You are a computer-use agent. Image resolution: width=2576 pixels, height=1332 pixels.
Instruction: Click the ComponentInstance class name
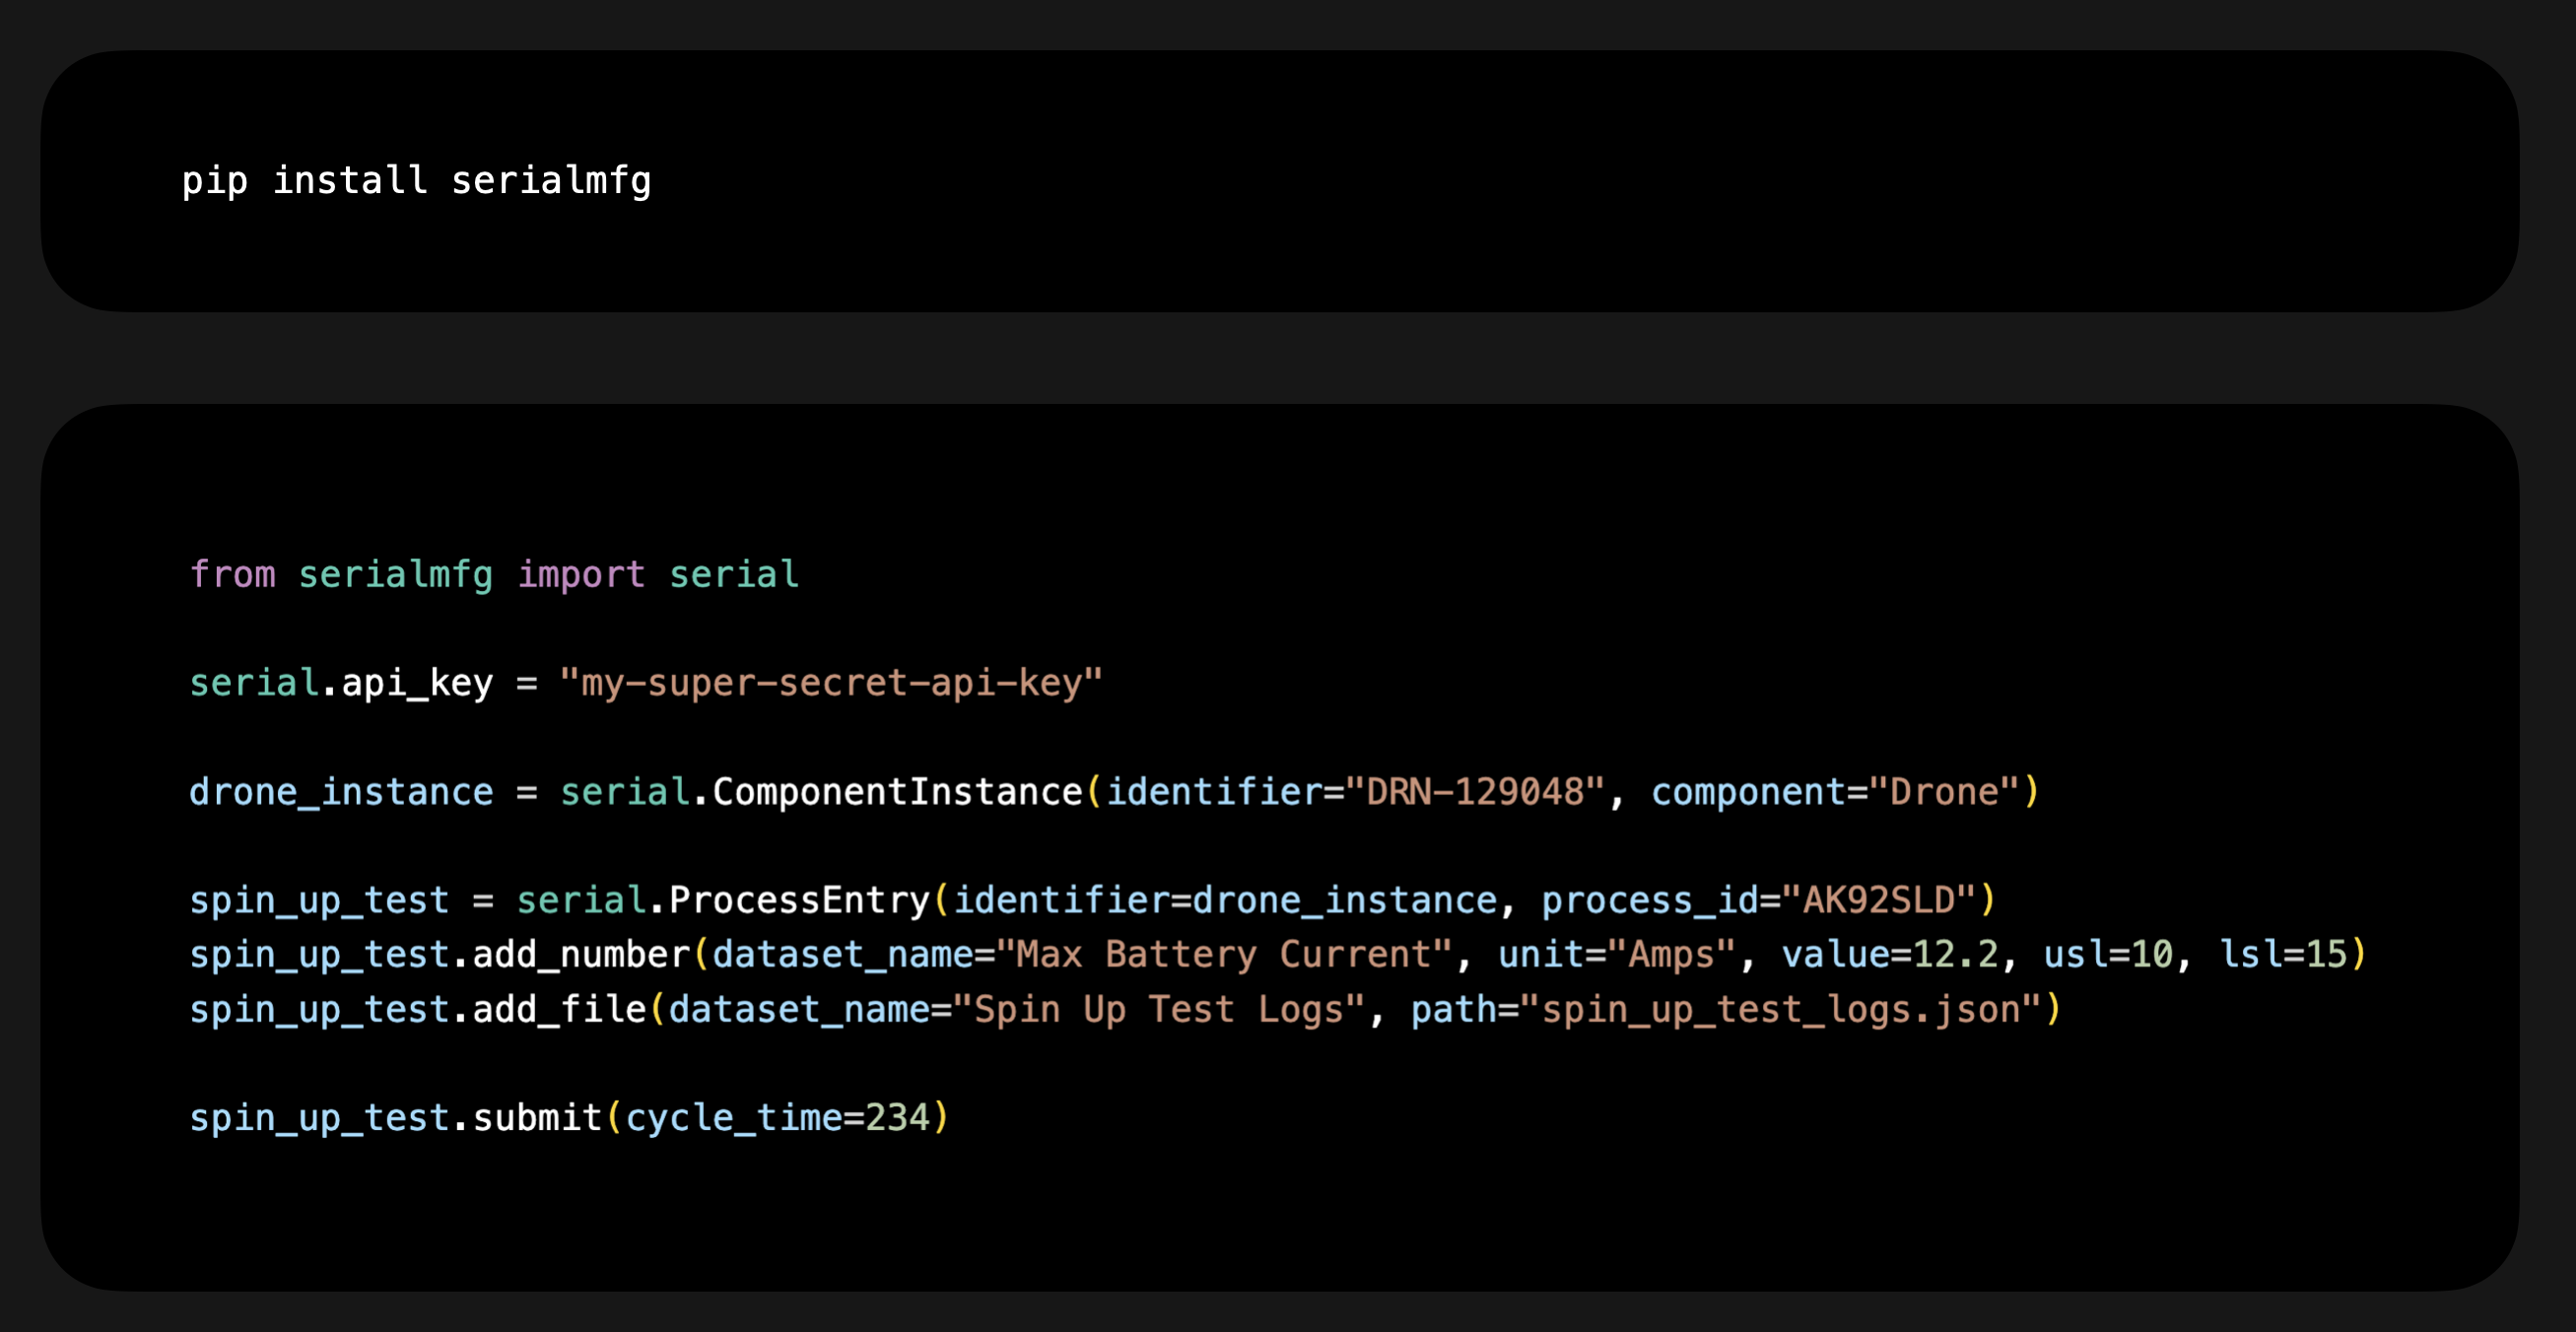click(897, 792)
